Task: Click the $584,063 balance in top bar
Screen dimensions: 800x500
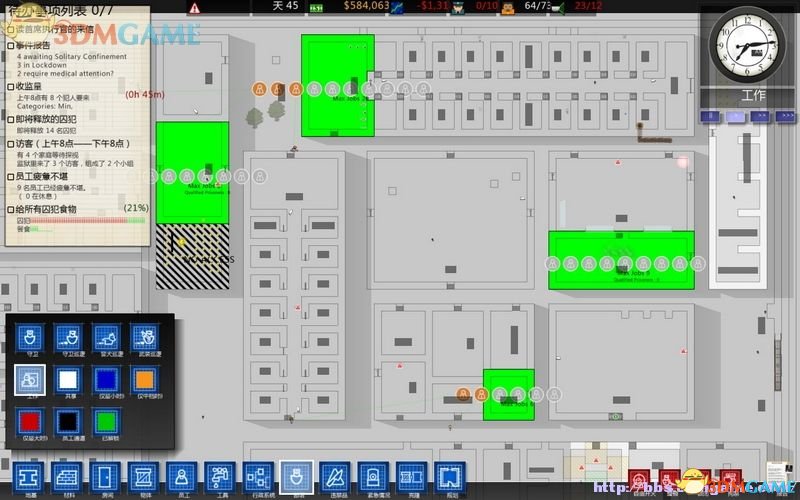Action: pos(366,6)
